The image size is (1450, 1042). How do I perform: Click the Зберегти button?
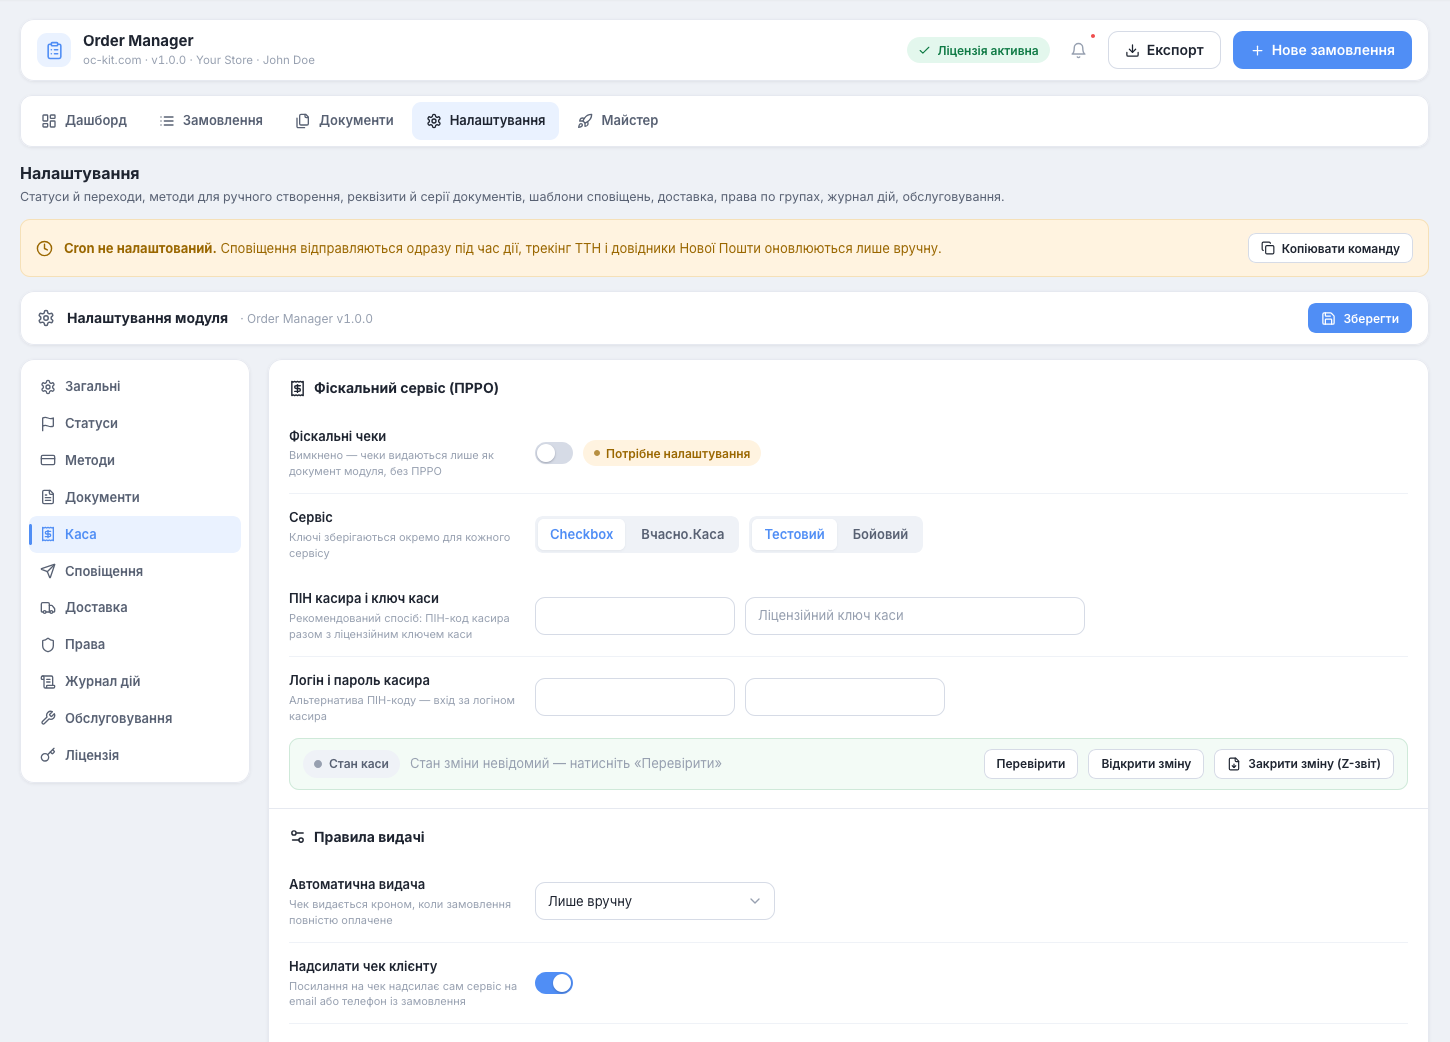(x=1360, y=318)
